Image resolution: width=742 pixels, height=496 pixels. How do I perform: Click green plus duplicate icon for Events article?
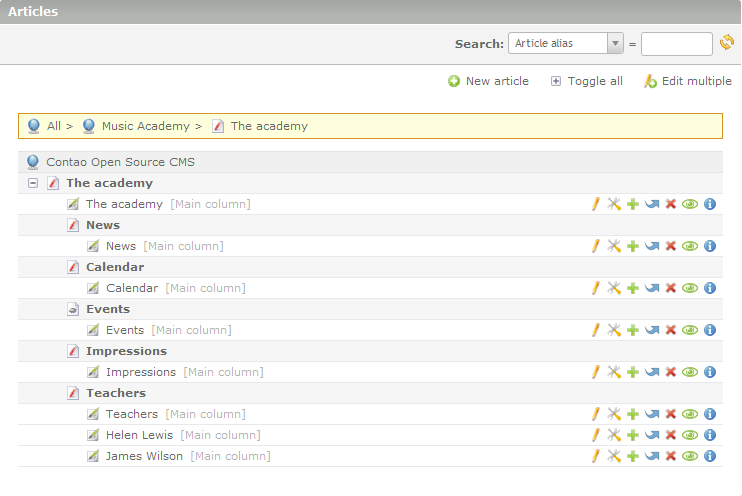click(x=632, y=330)
